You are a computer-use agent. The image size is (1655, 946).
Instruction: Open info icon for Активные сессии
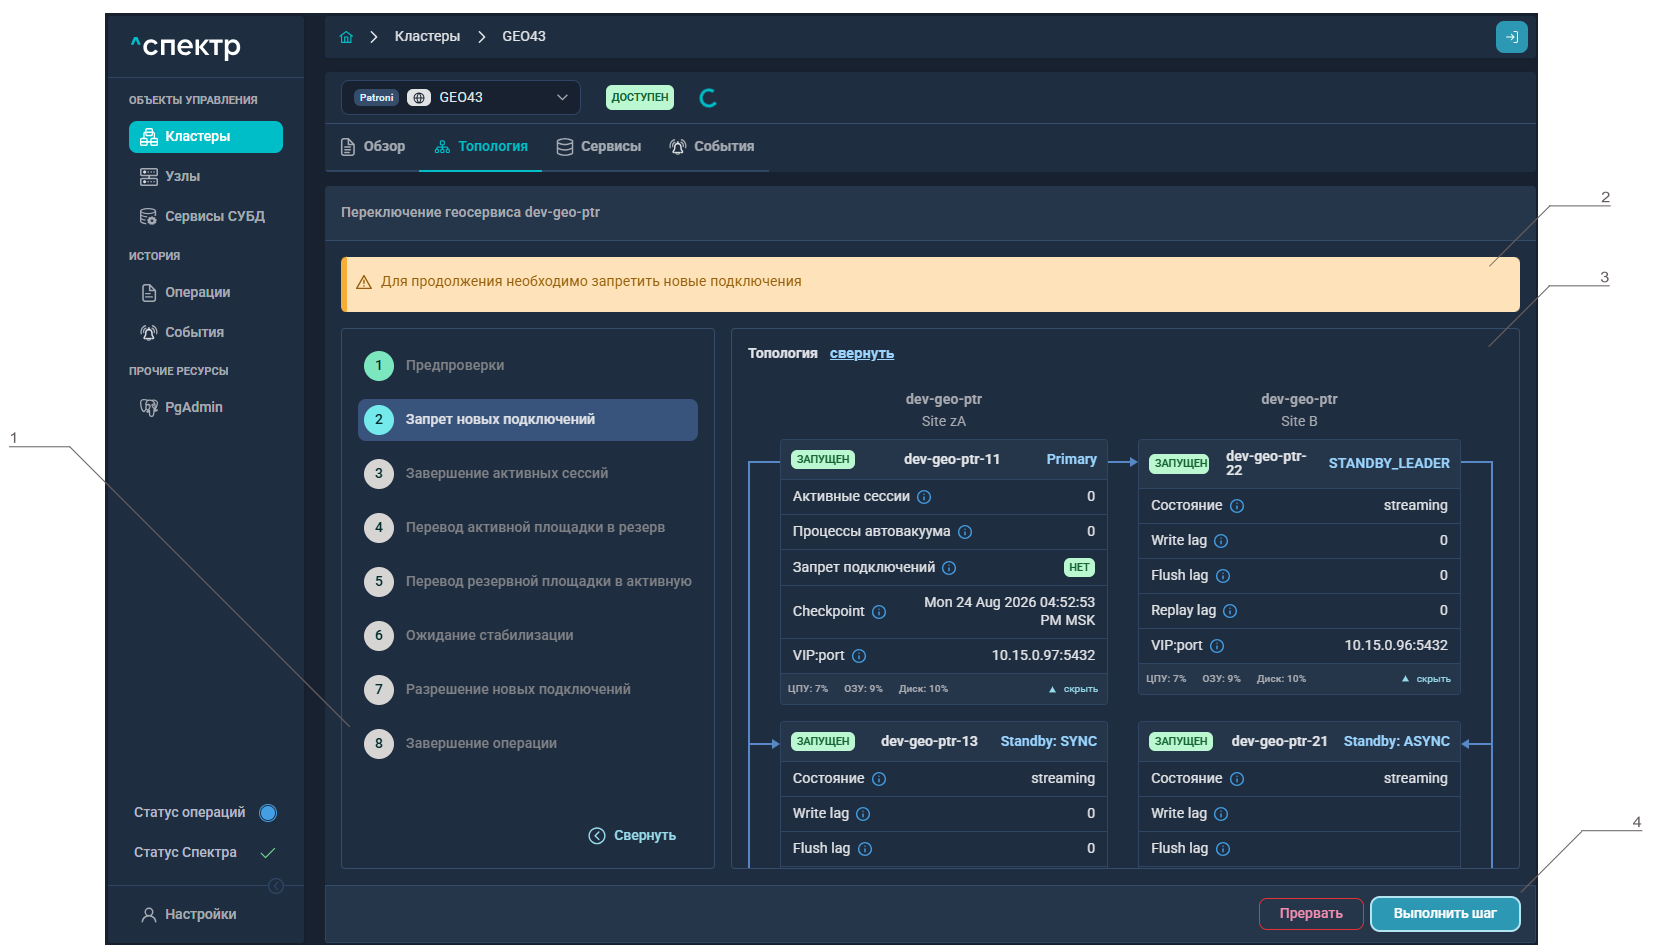coord(924,497)
